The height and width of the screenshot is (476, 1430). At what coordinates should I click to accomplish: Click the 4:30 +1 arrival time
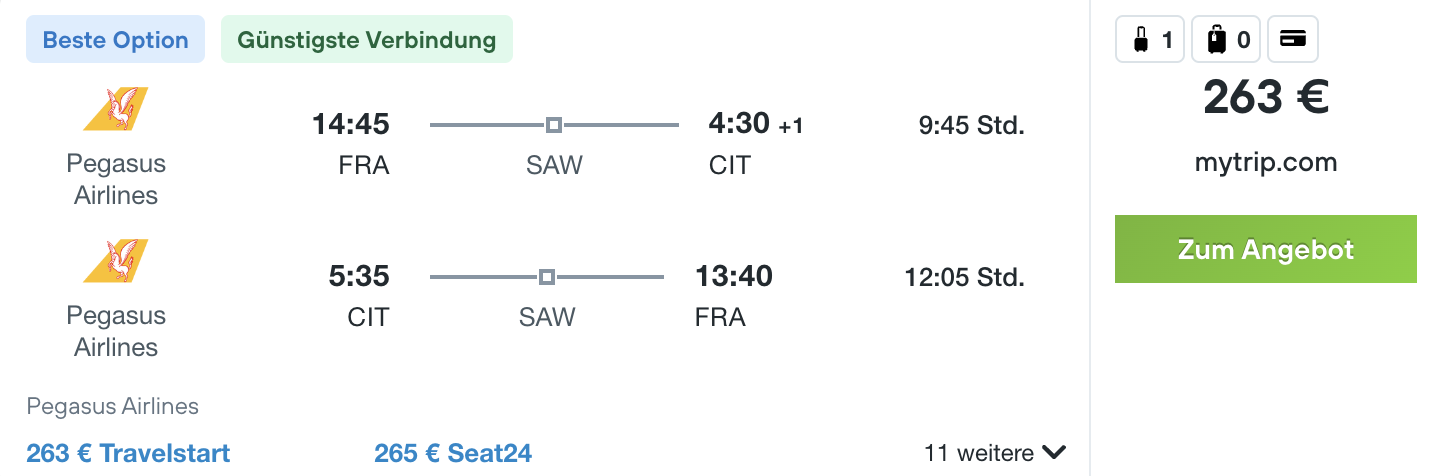(x=755, y=124)
